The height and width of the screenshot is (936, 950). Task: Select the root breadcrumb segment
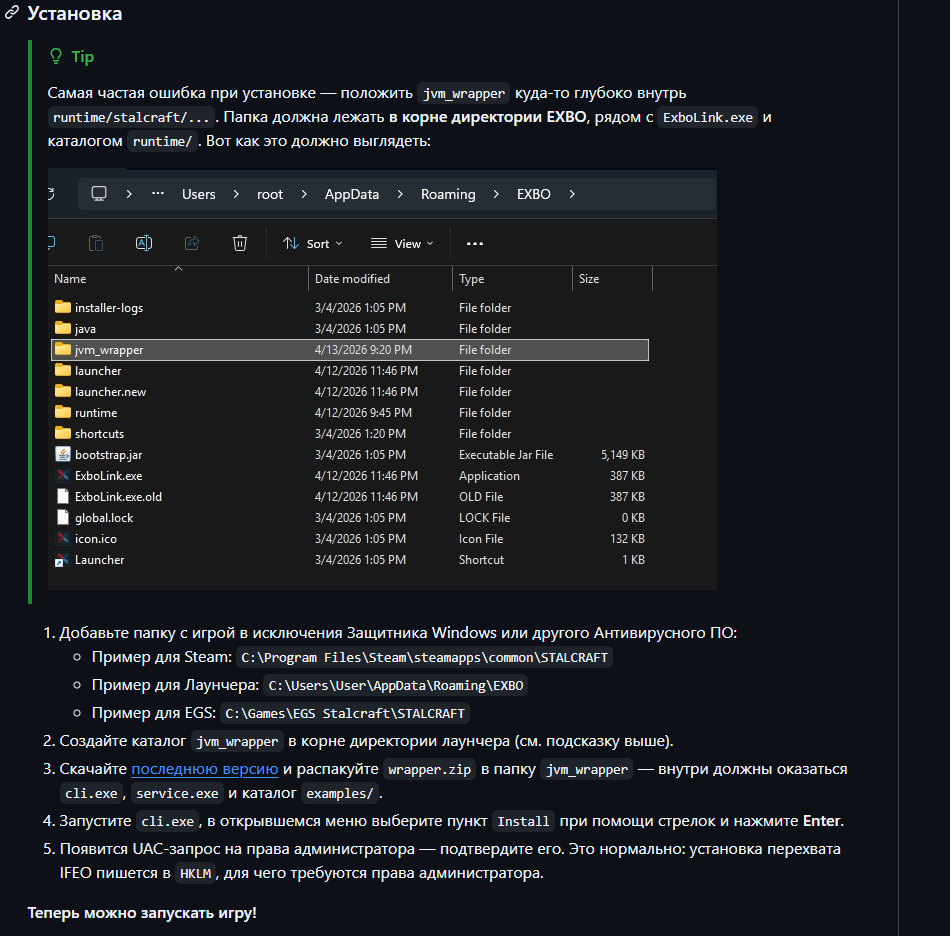click(270, 194)
